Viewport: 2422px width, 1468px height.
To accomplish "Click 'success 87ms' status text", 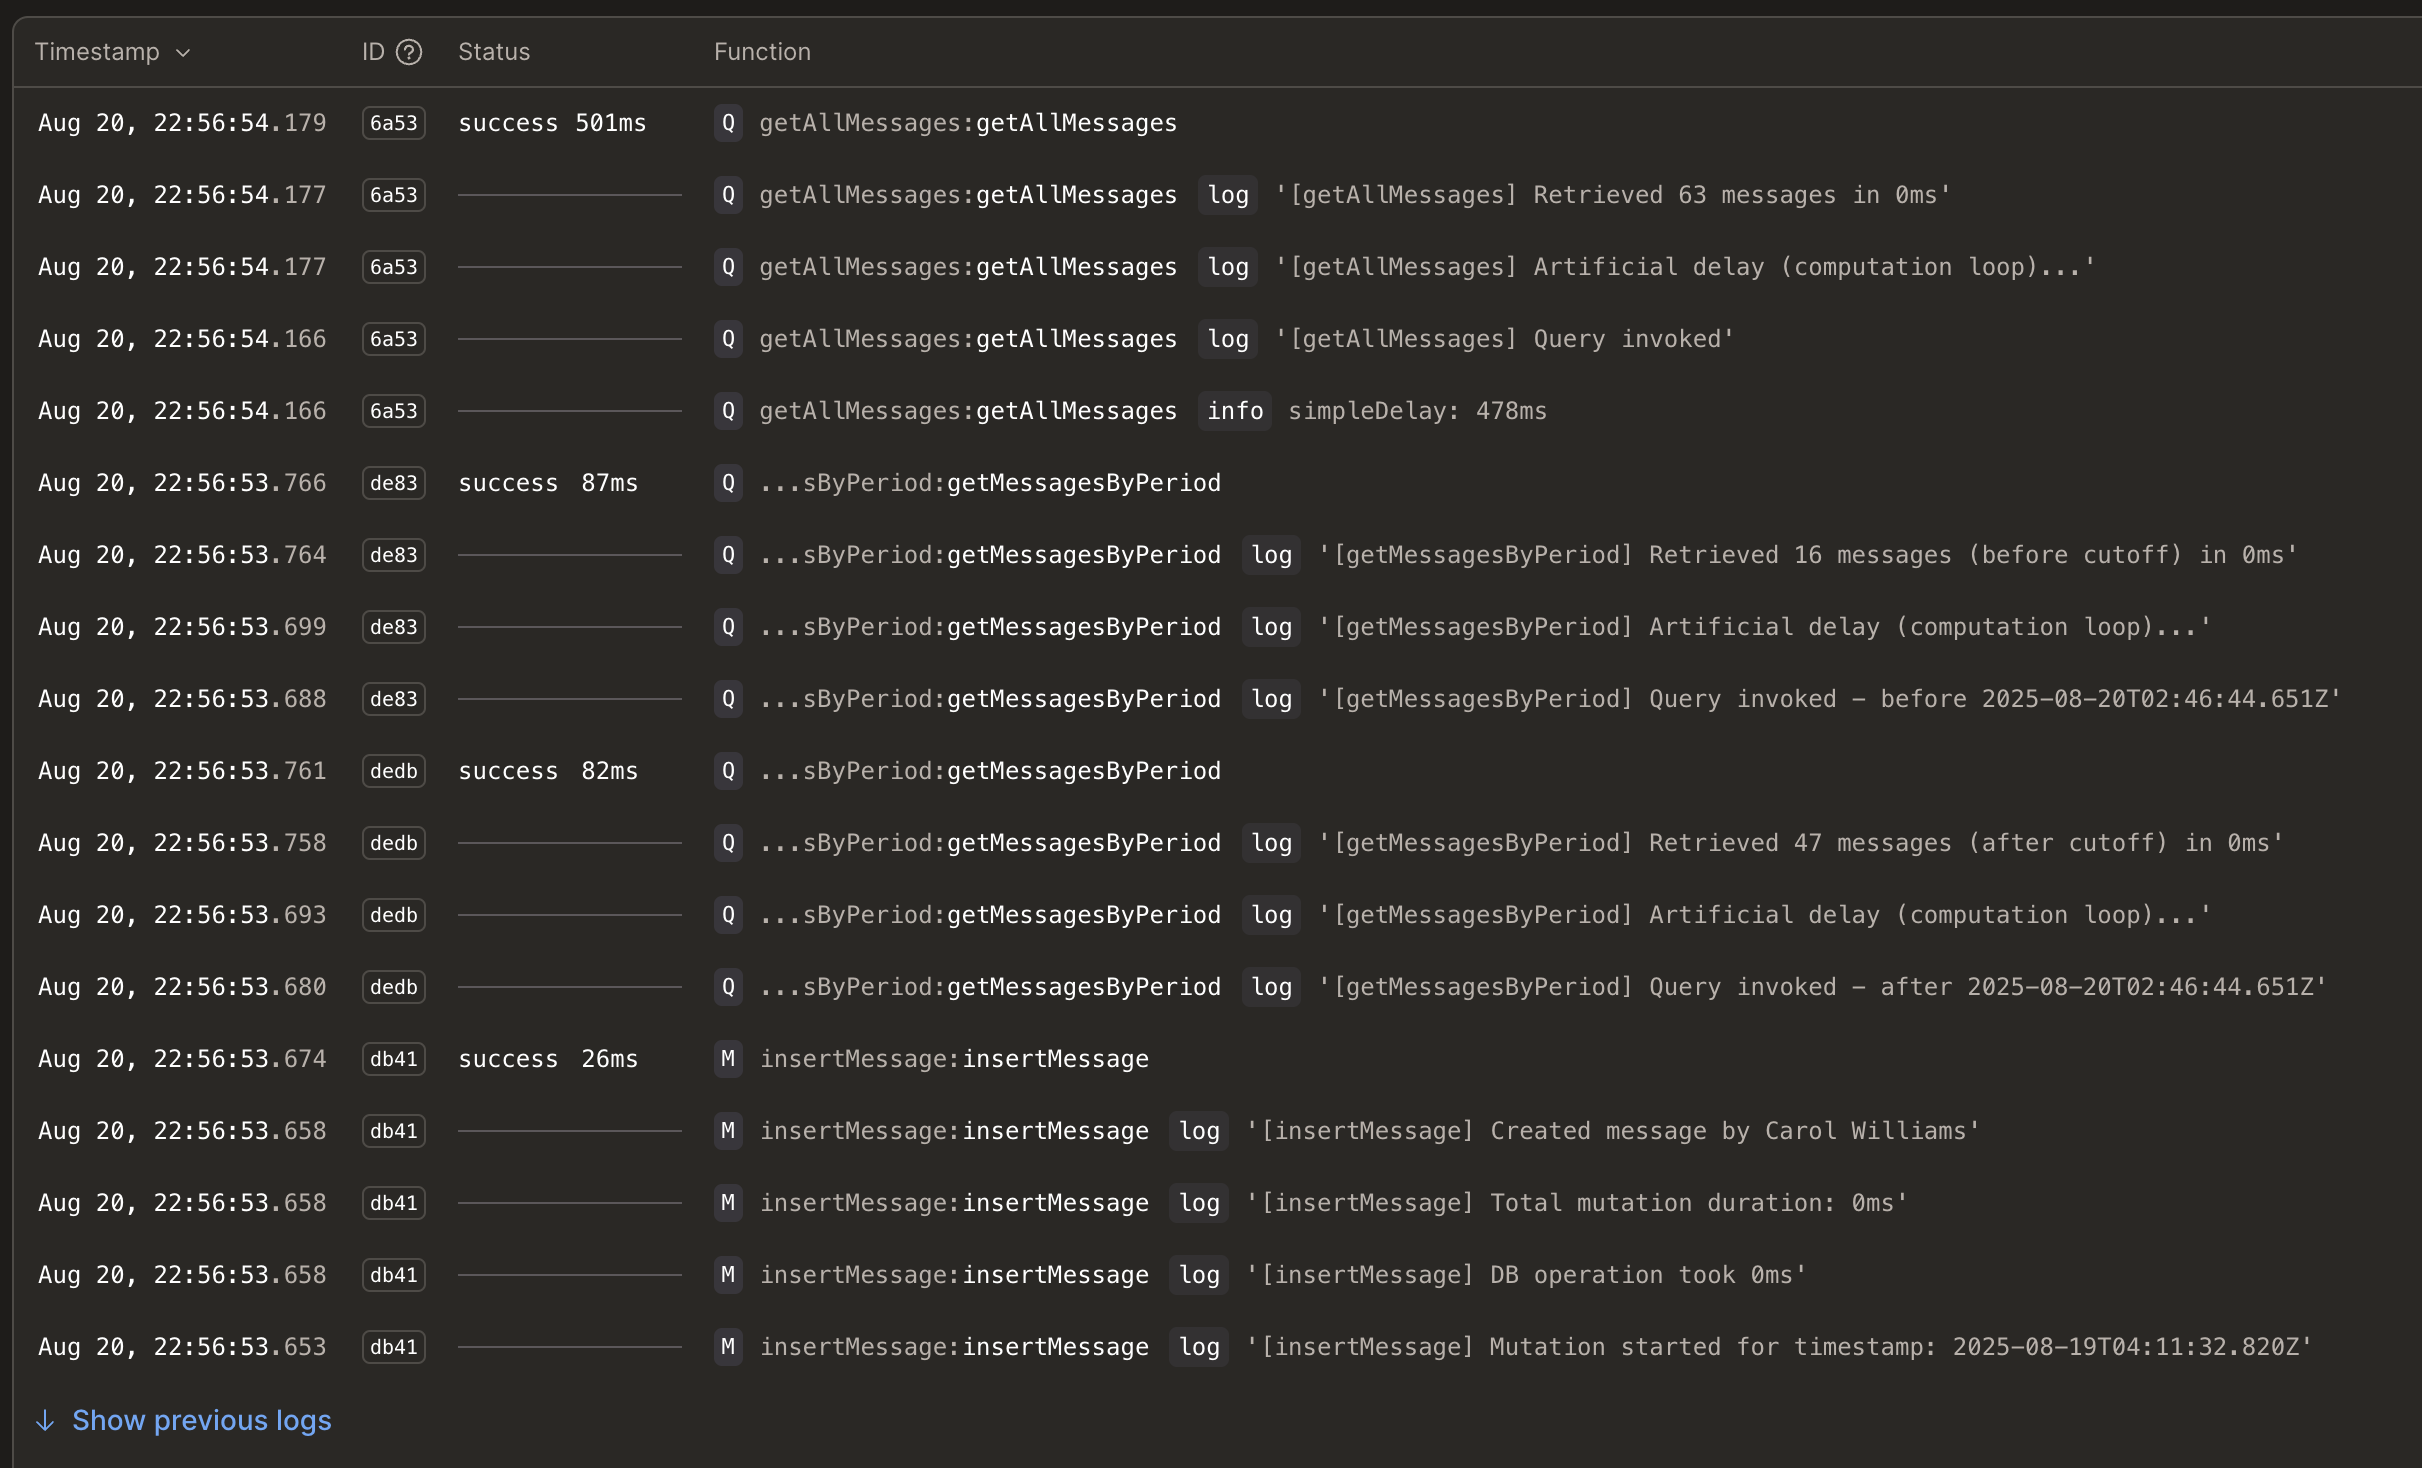I will tap(548, 483).
